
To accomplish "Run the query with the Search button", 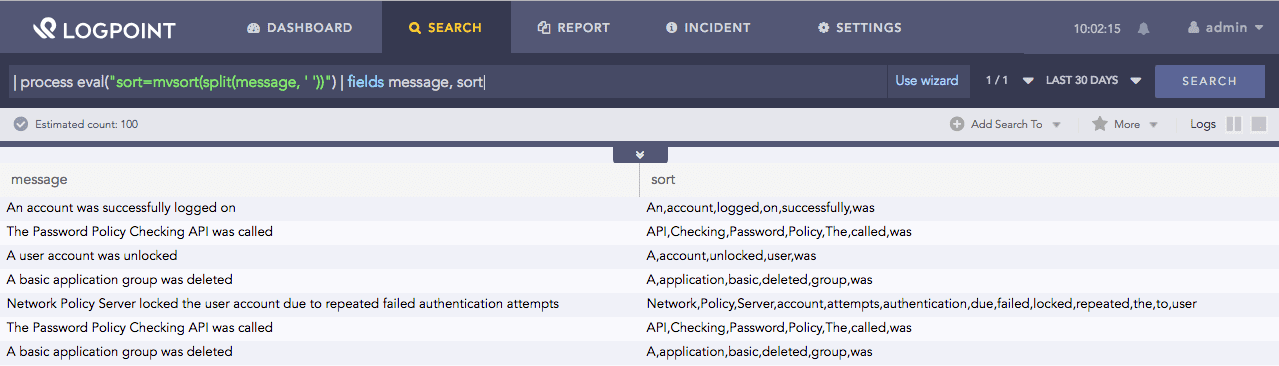I will pyautogui.click(x=1209, y=81).
